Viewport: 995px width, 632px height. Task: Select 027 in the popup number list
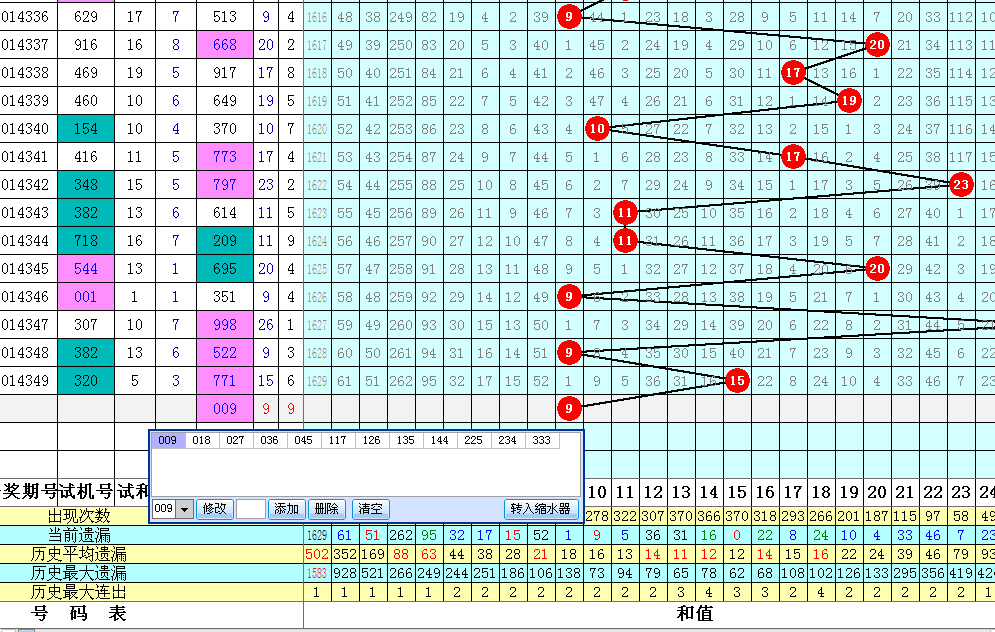click(235, 440)
